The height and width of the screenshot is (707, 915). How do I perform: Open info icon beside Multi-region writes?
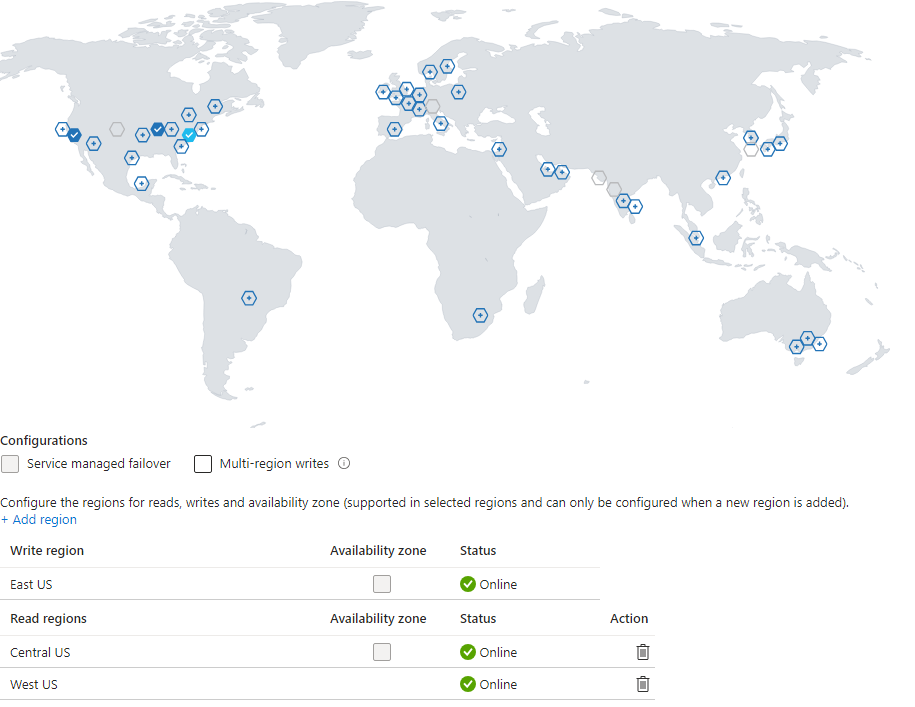pyautogui.click(x=344, y=464)
